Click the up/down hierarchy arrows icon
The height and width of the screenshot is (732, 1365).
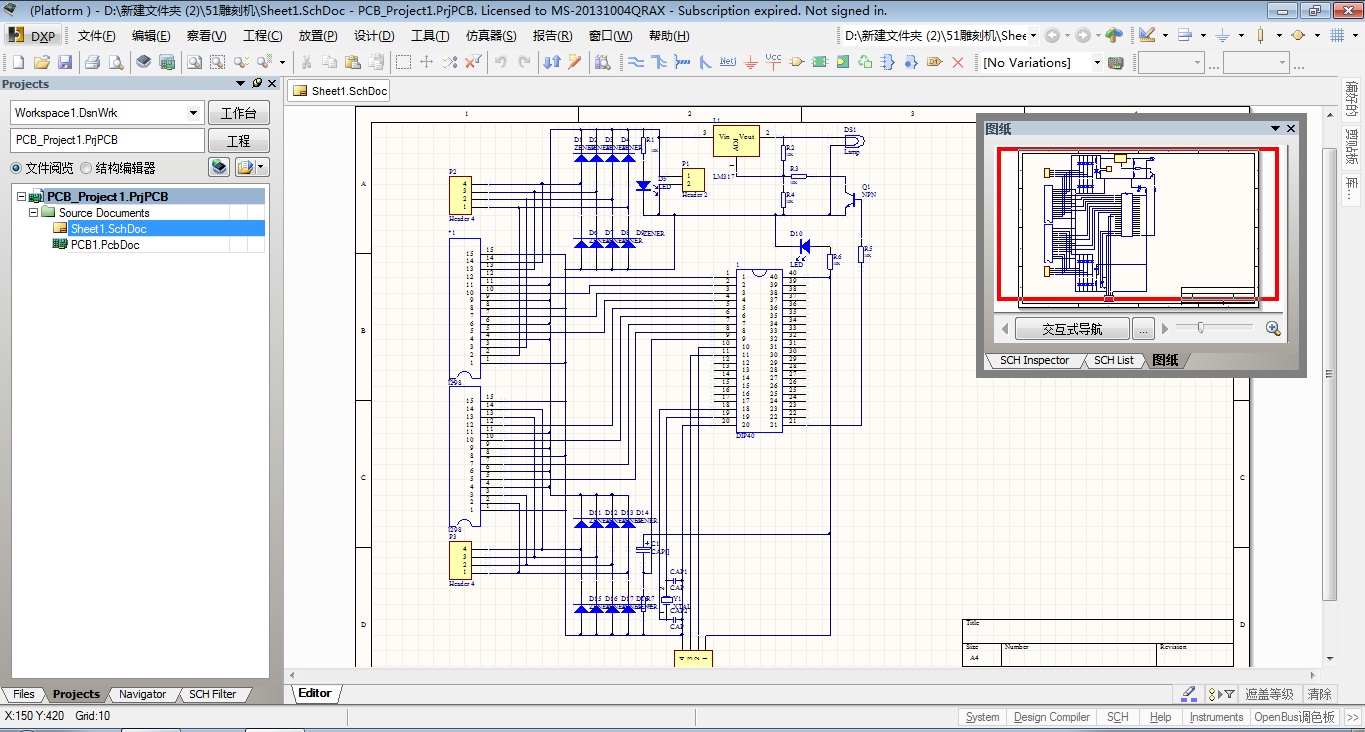tap(552, 62)
